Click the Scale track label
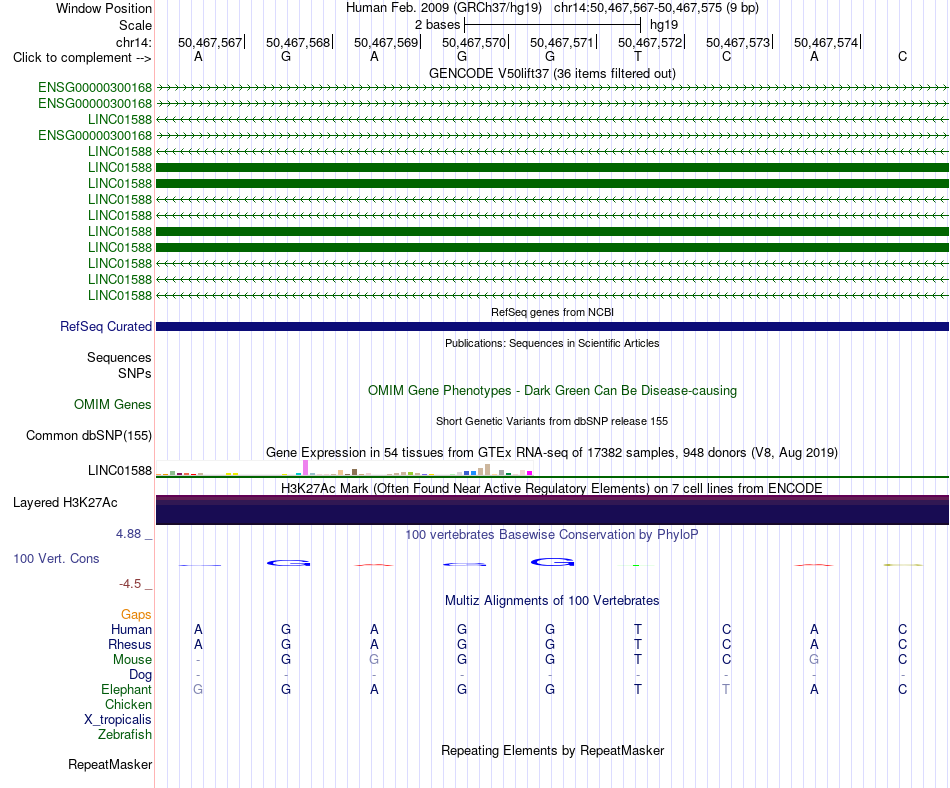 pos(135,25)
